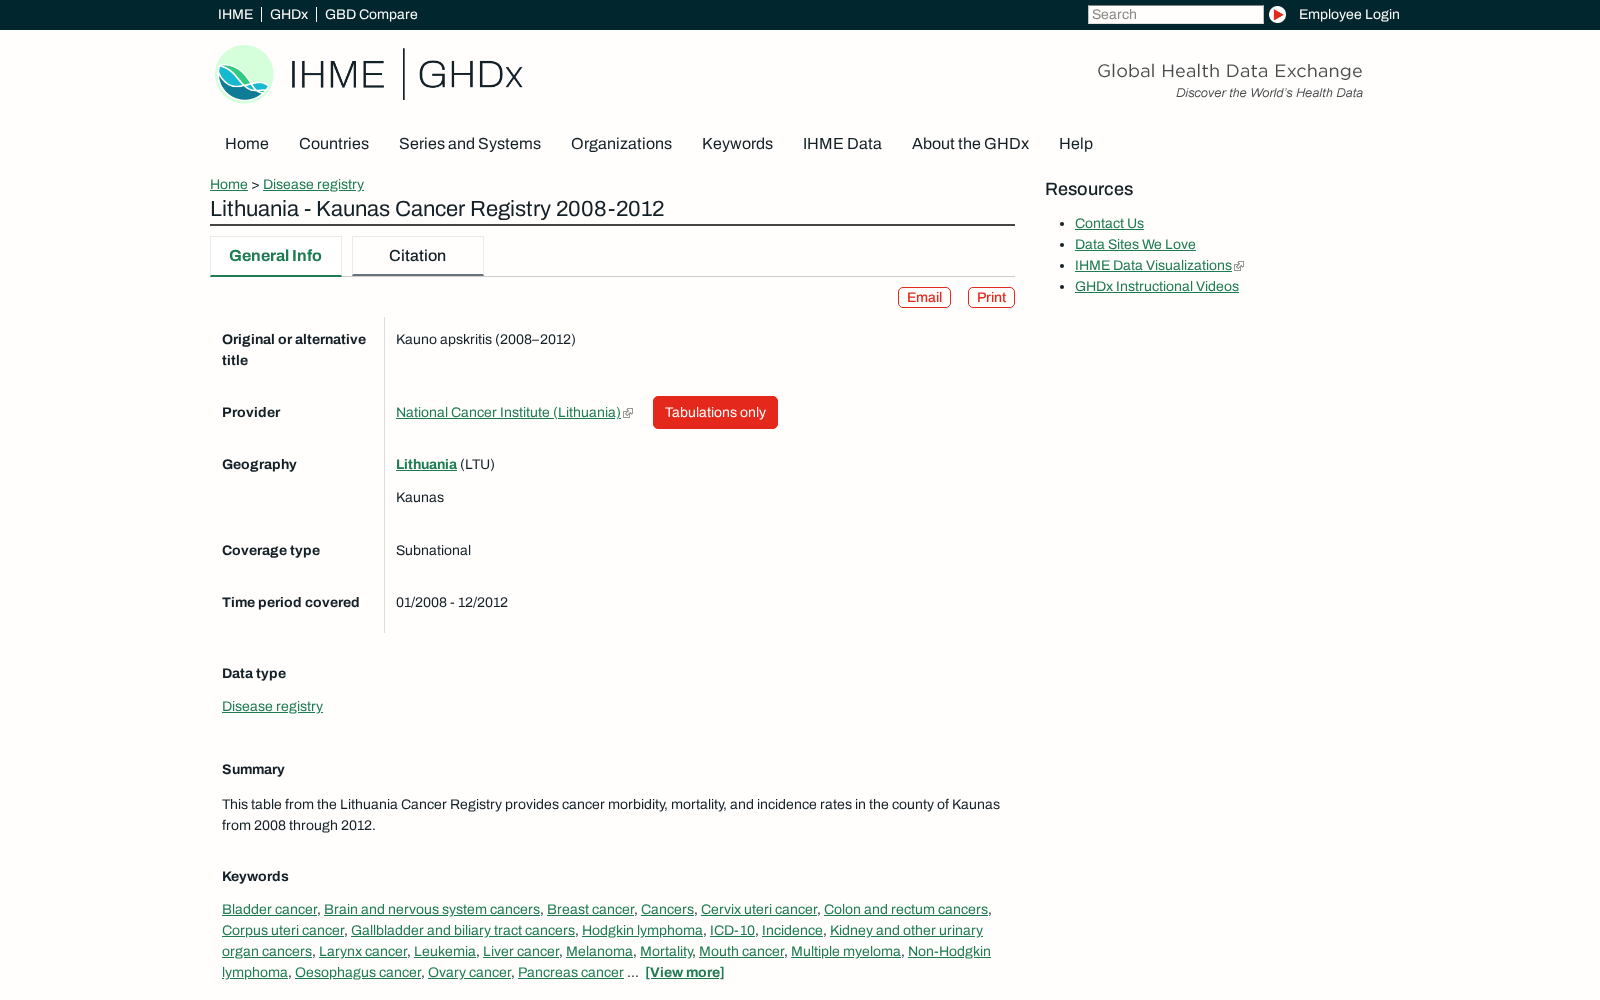The width and height of the screenshot is (1600, 1000).
Task: Click the ICD-10 keyword link
Action: 732,930
